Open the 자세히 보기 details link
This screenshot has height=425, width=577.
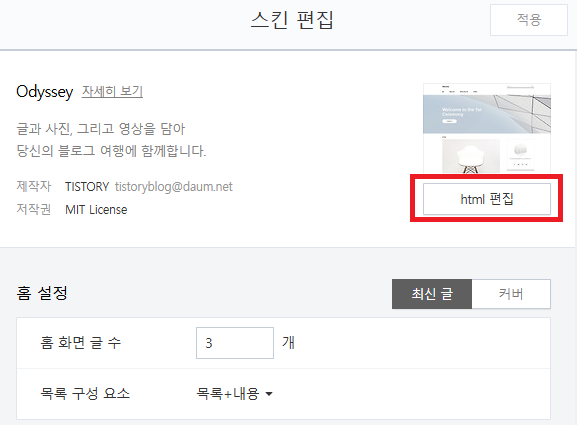[112, 91]
